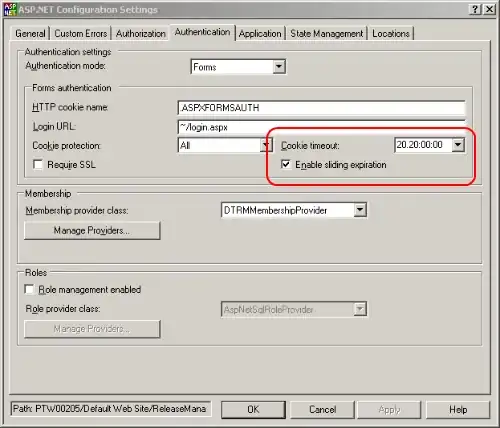Viewport: 500px width, 428px height.
Task: Click the greyed-out Manage Providers button under Roles
Action: pyautogui.click(x=92, y=329)
